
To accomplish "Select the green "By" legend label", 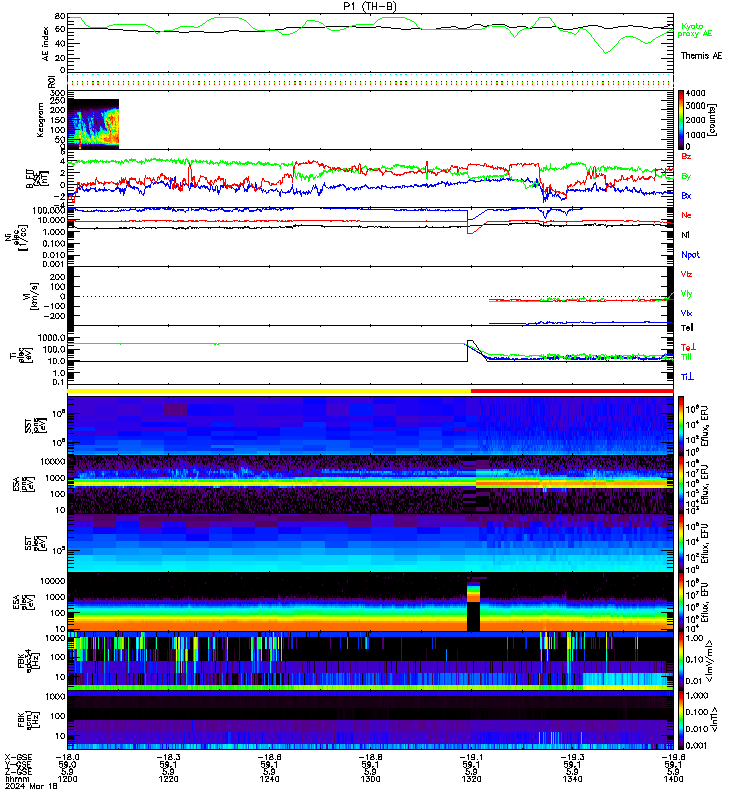I will click(686, 176).
